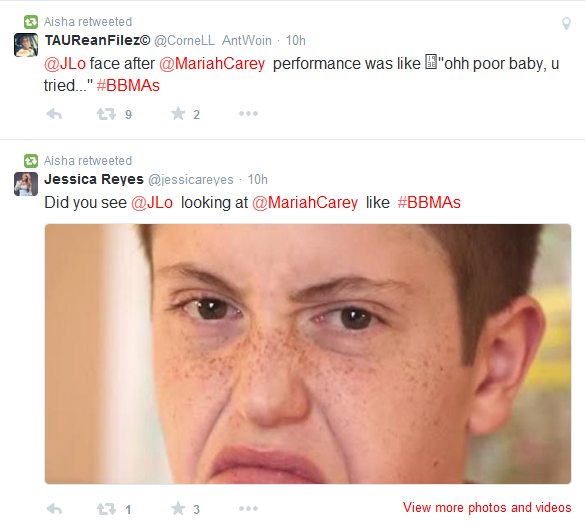Open more options for Jessica Reyes tweet
The height and width of the screenshot is (531, 585).
coord(248,508)
